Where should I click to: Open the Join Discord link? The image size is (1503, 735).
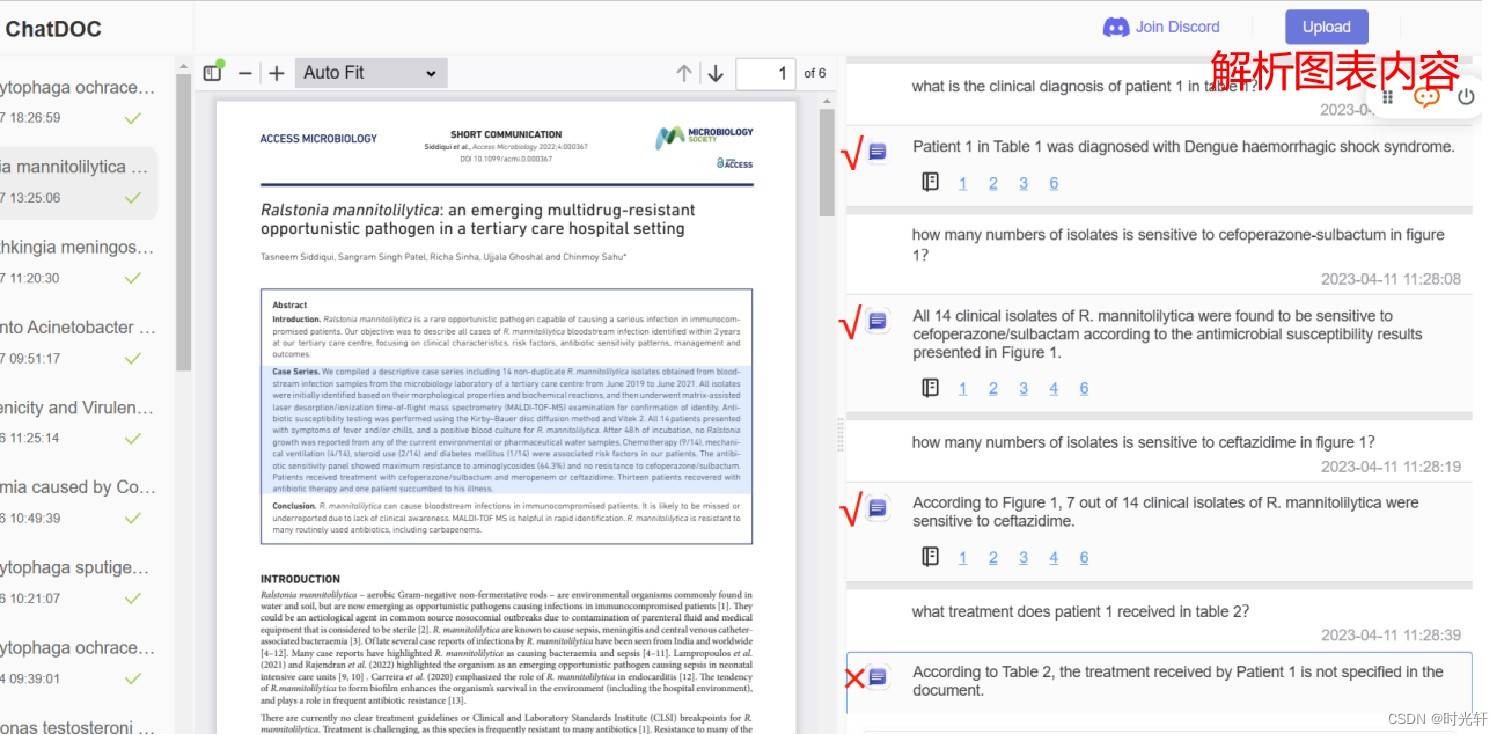click(1177, 27)
